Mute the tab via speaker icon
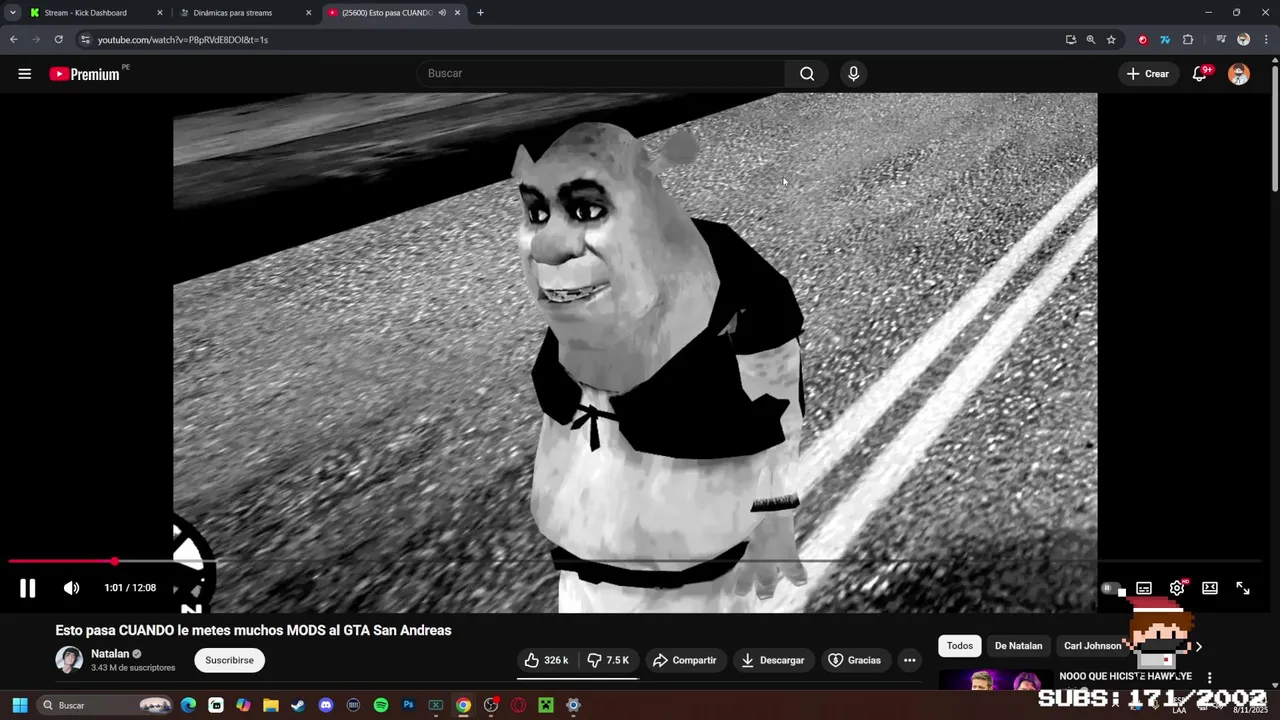The image size is (1280, 720). click(x=442, y=13)
